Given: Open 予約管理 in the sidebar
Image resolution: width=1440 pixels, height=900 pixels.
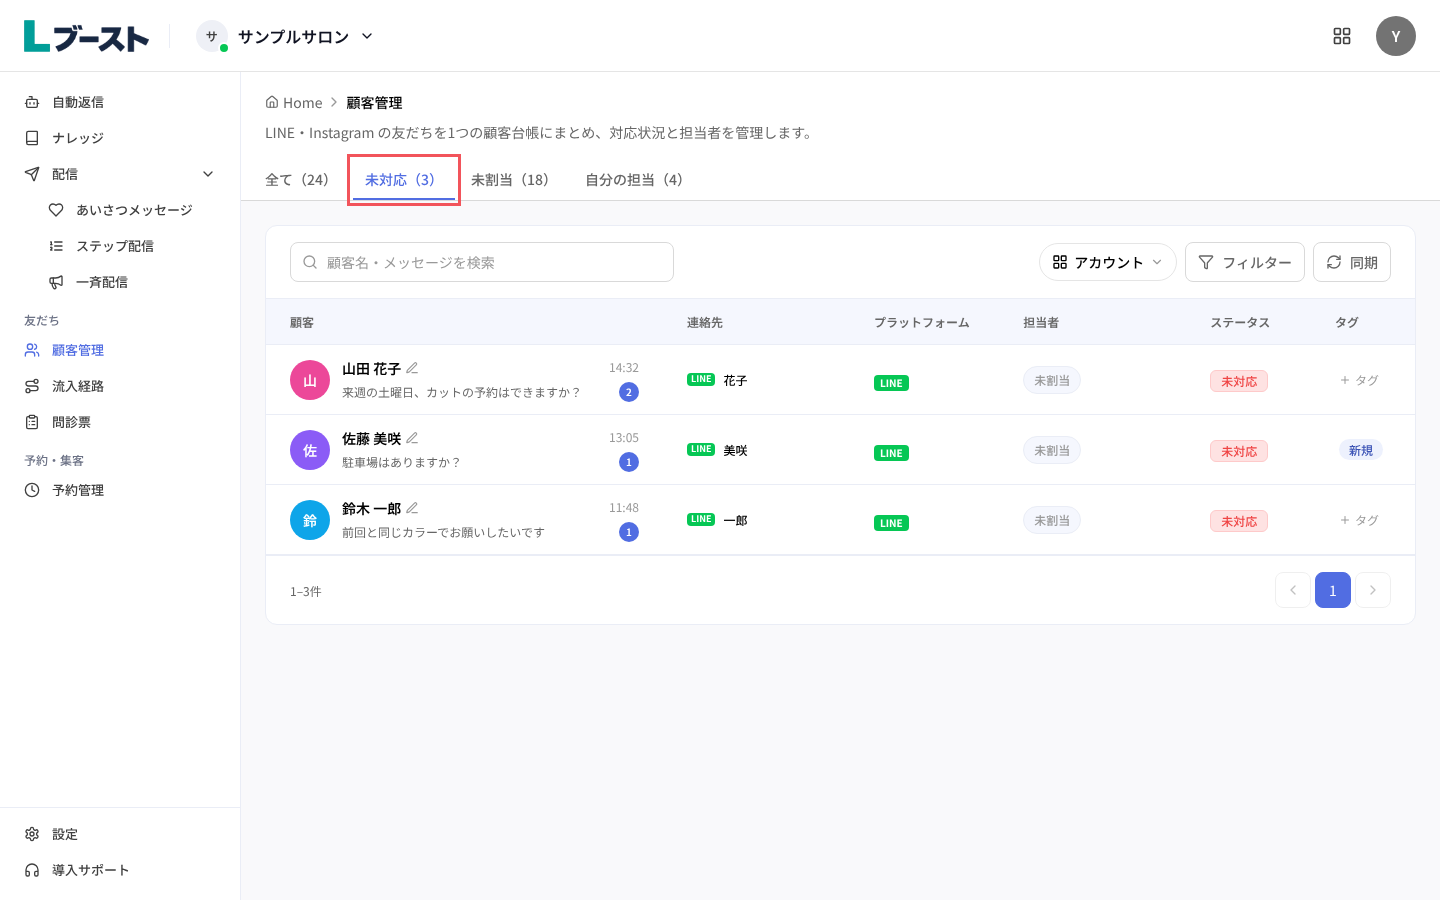Looking at the screenshot, I should click(x=120, y=490).
